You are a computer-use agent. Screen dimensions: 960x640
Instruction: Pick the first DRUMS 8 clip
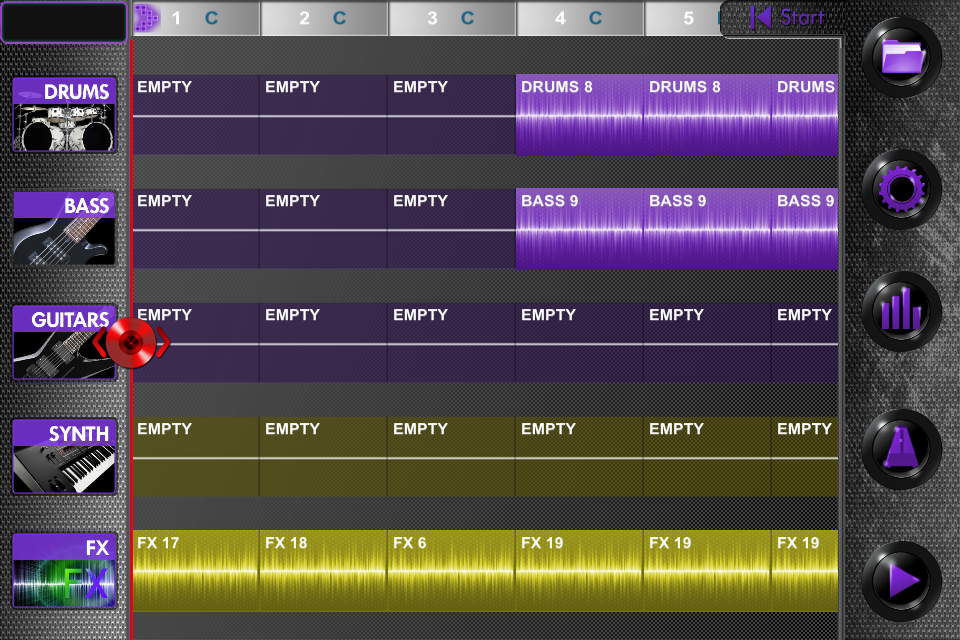tap(580, 115)
